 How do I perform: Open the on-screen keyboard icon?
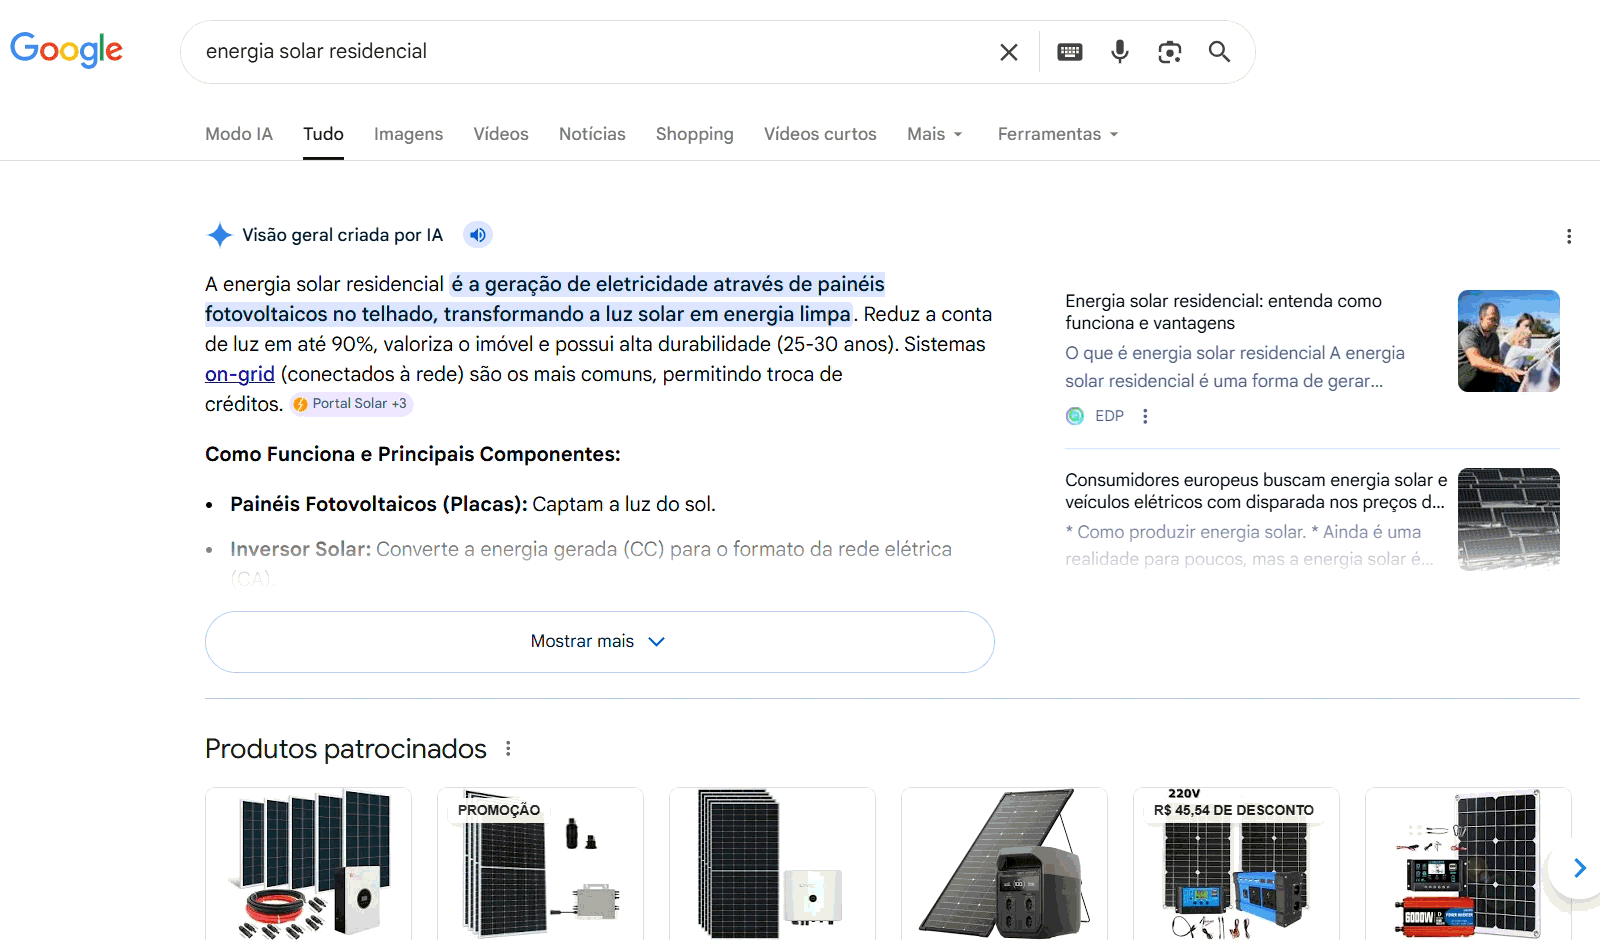(1069, 51)
